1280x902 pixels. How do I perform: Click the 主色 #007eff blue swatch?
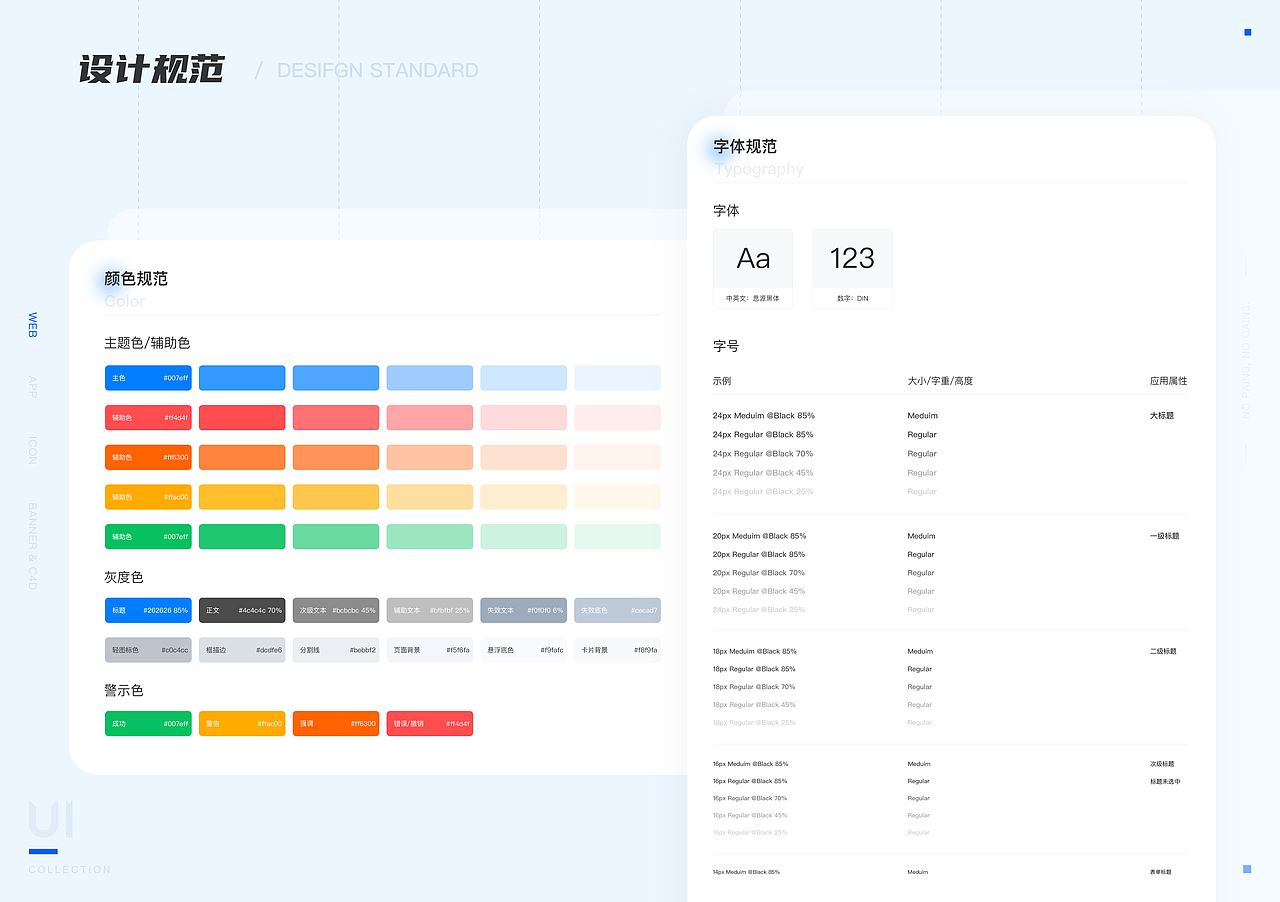pyautogui.click(x=148, y=378)
